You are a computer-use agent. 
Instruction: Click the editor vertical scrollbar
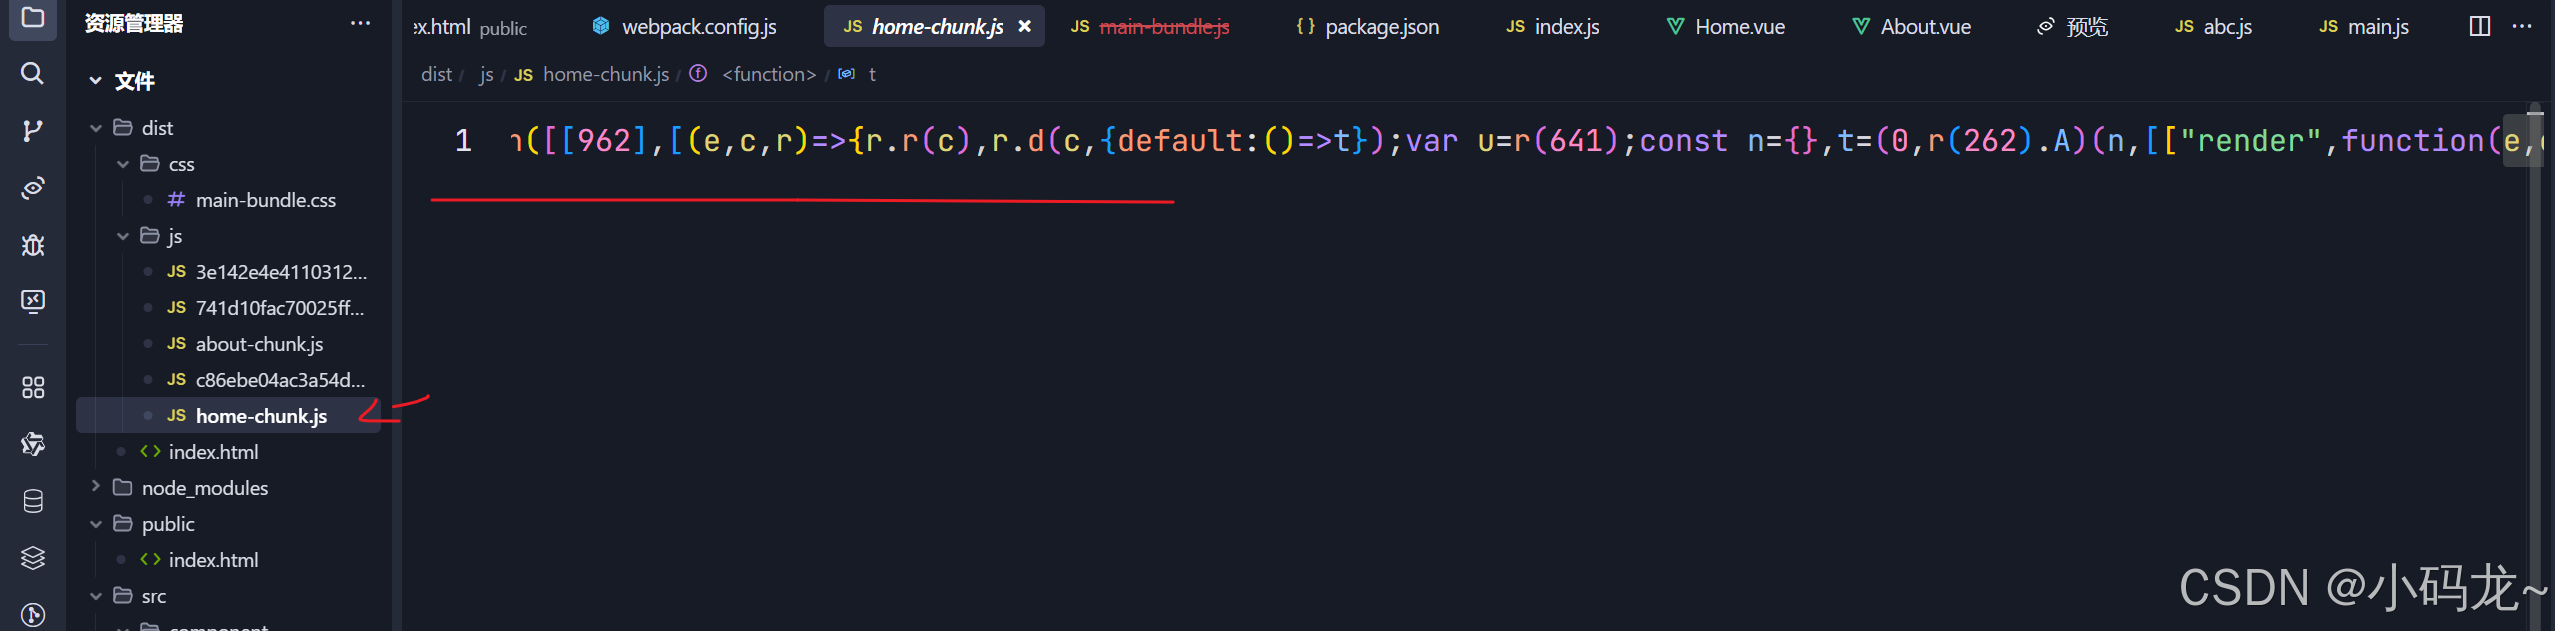click(x=2535, y=366)
